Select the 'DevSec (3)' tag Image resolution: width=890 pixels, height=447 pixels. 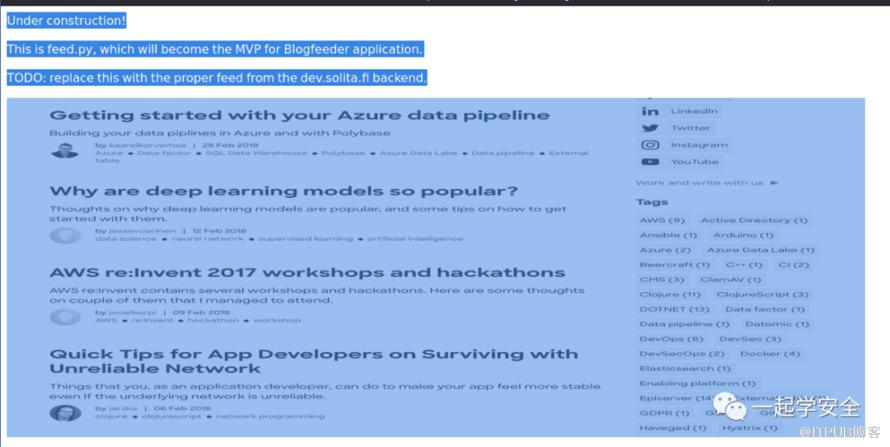tap(750, 339)
